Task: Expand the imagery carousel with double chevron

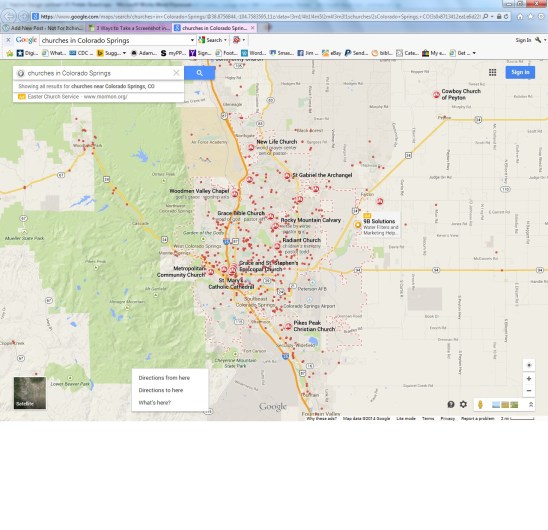Action: tap(531, 404)
